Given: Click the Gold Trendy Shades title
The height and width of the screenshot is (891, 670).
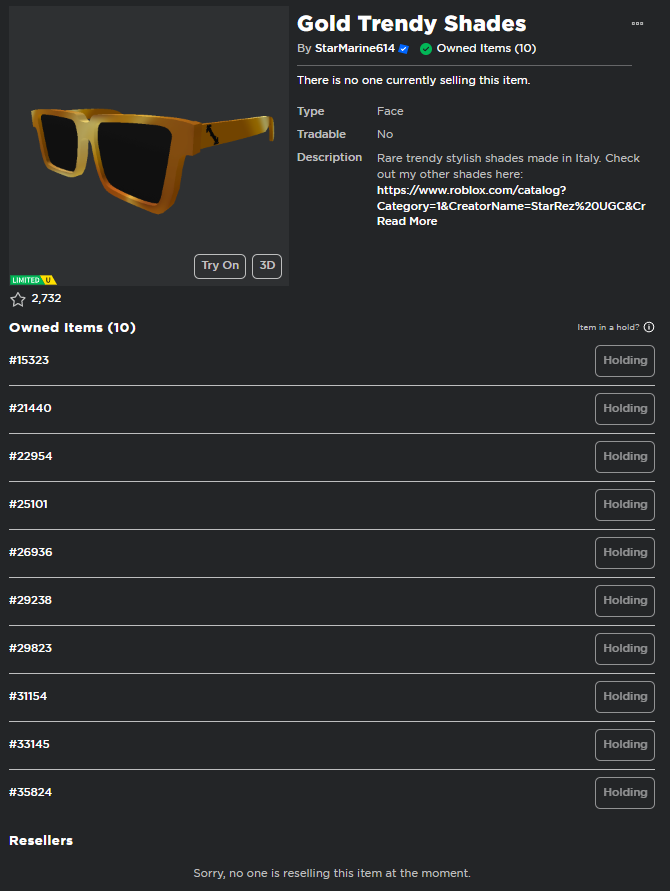Looking at the screenshot, I should pos(411,24).
